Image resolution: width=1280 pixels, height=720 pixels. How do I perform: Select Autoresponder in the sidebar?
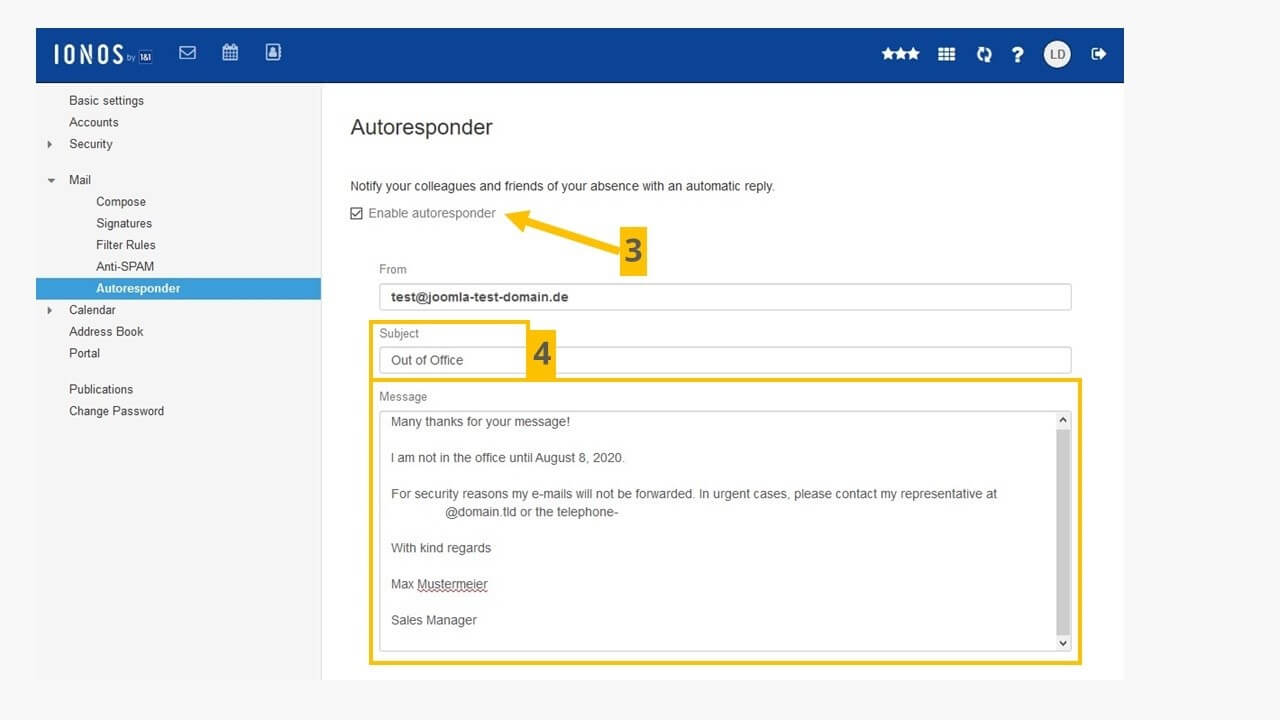pos(178,288)
